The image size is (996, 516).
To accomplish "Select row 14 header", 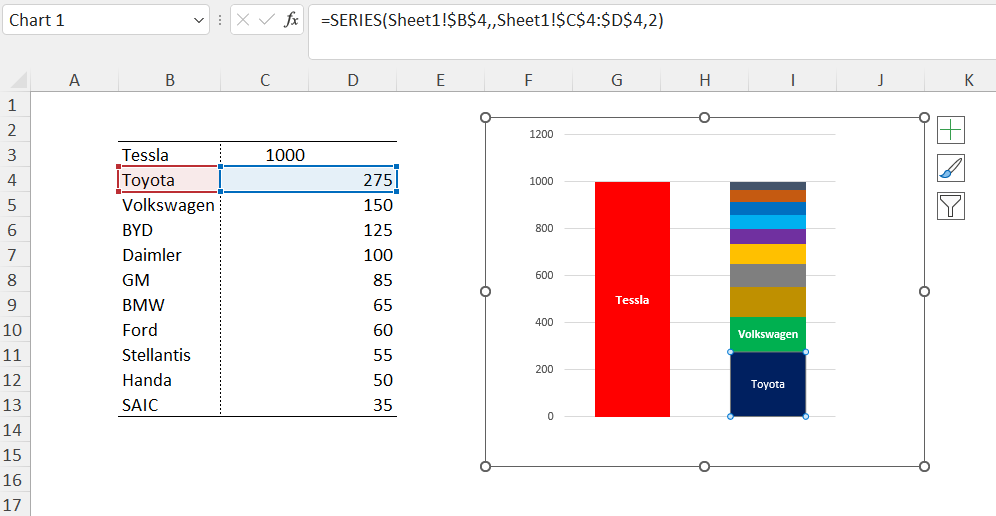I will pos(15,430).
